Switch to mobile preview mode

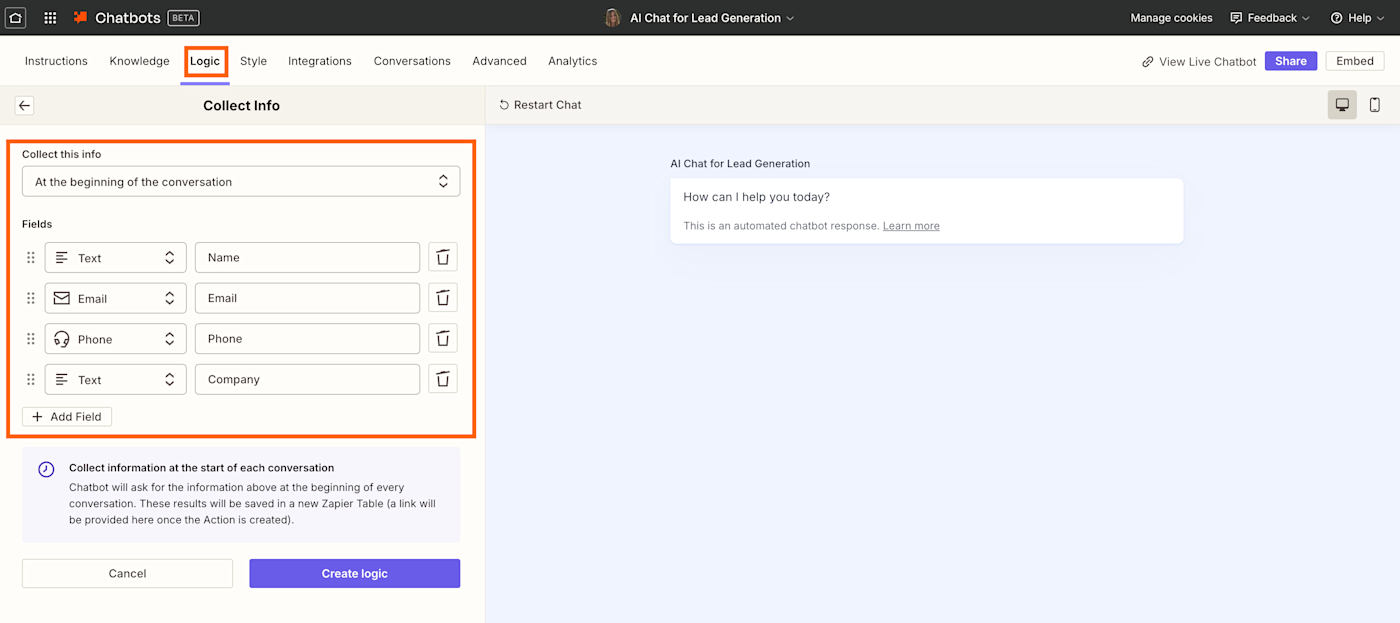1375,105
